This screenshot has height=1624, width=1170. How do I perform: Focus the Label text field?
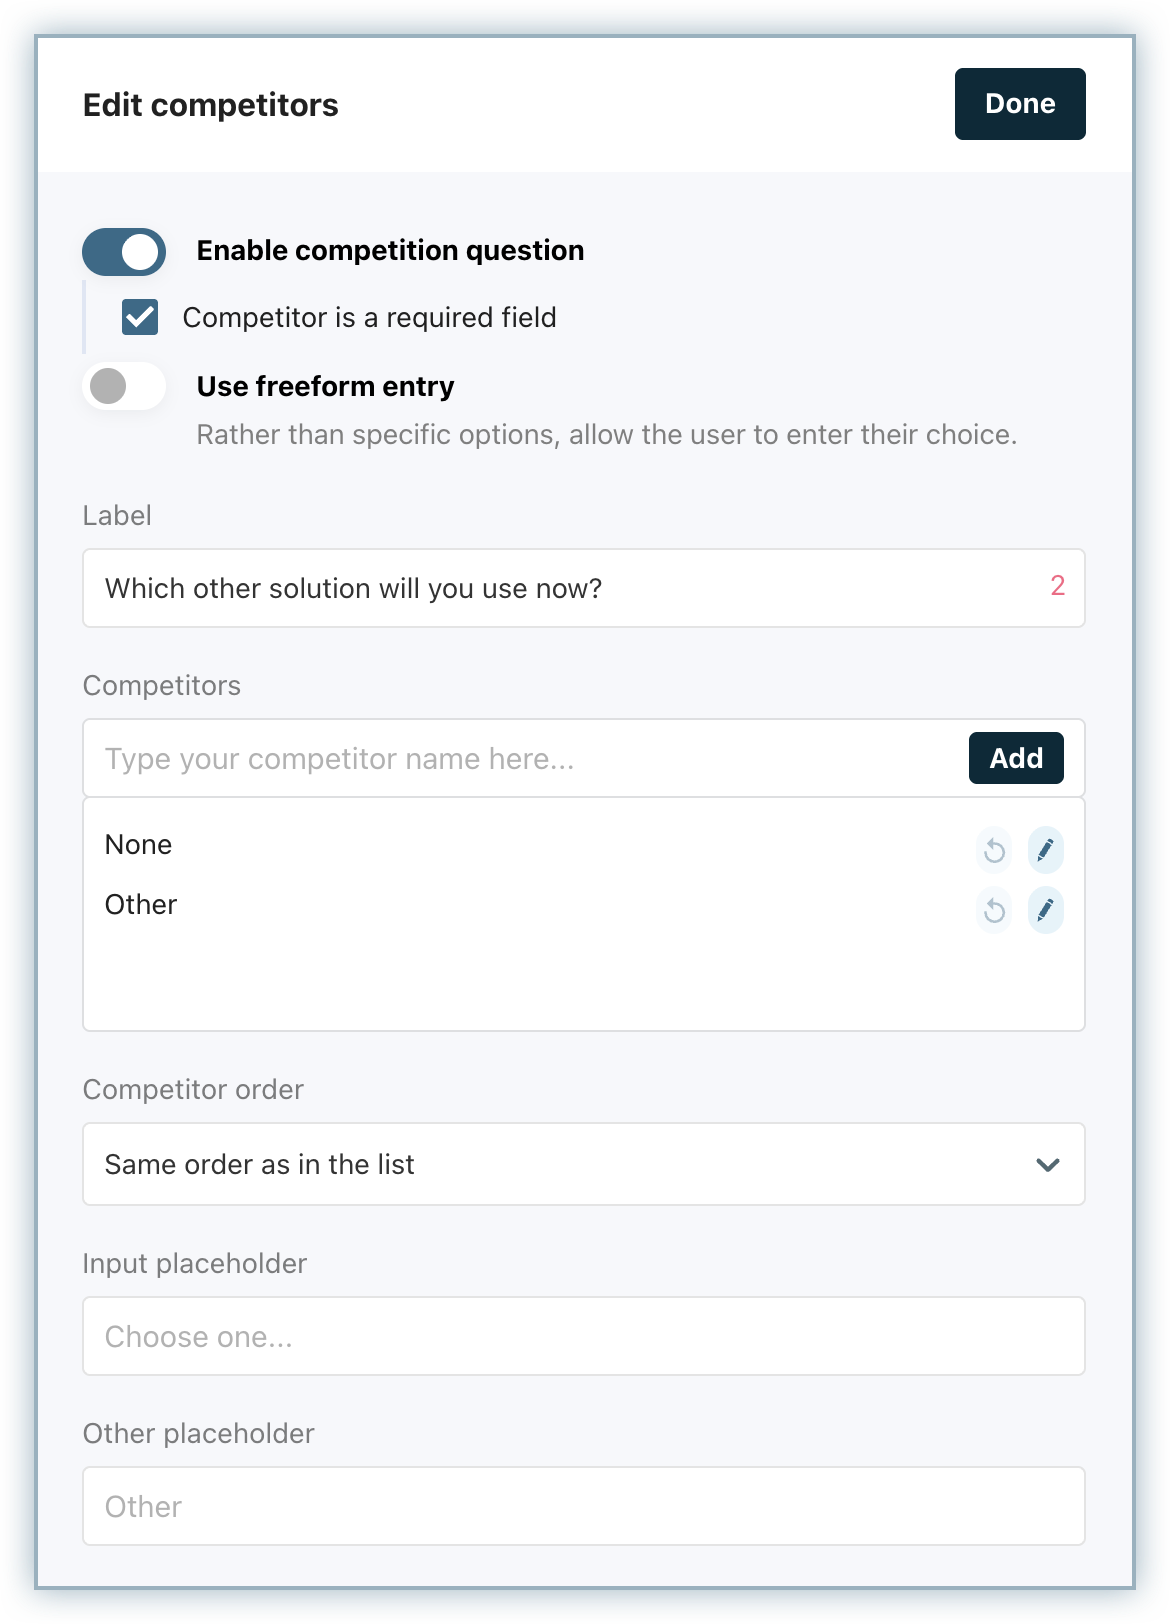click(x=560, y=588)
